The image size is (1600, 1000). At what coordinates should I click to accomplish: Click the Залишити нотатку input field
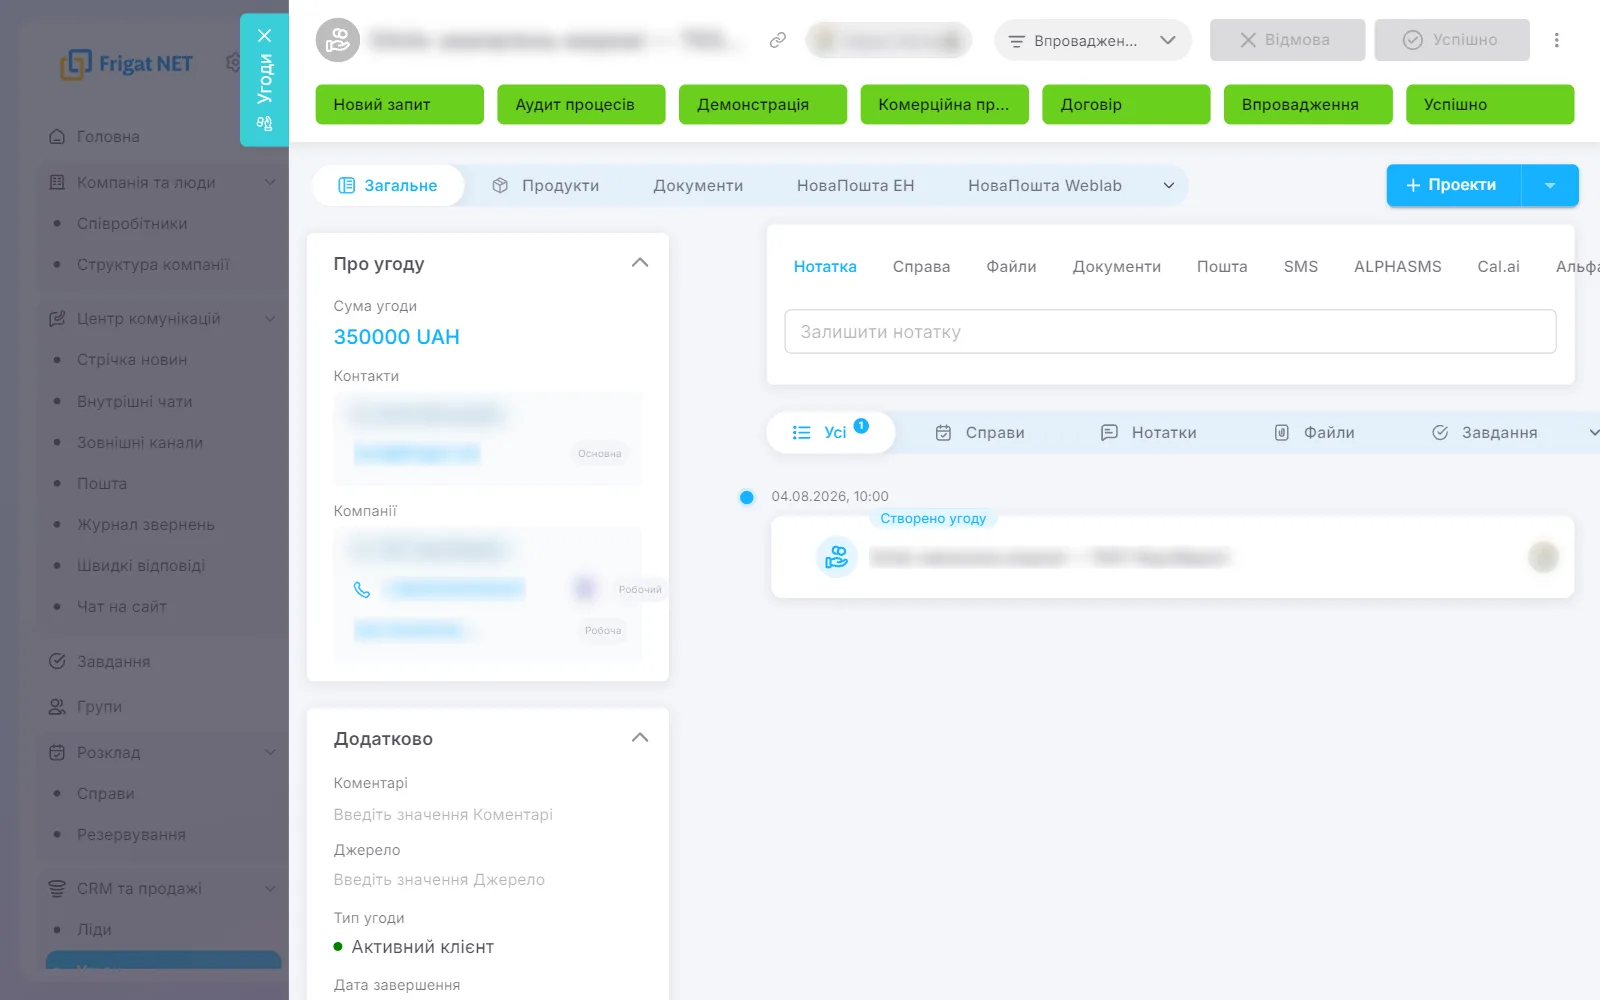point(1170,331)
